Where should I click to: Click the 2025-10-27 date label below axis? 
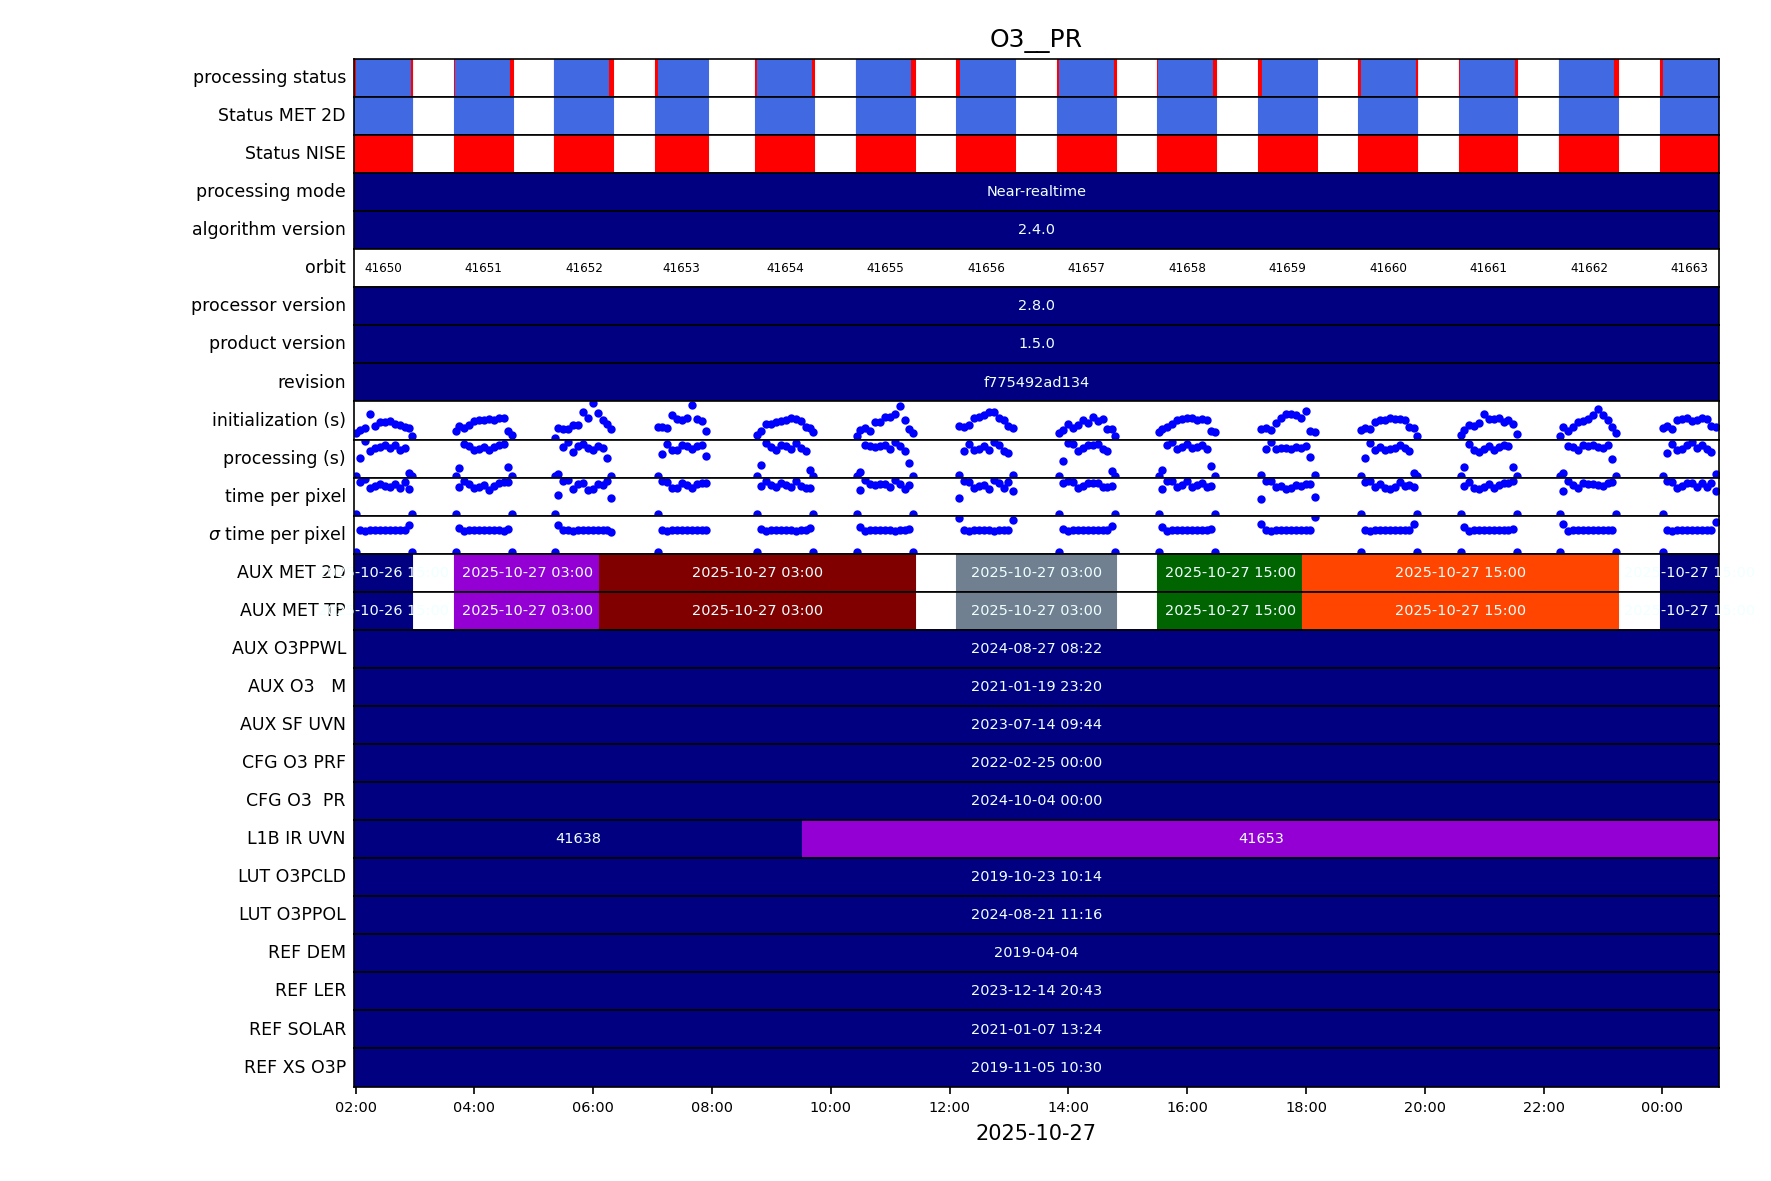(1035, 1133)
